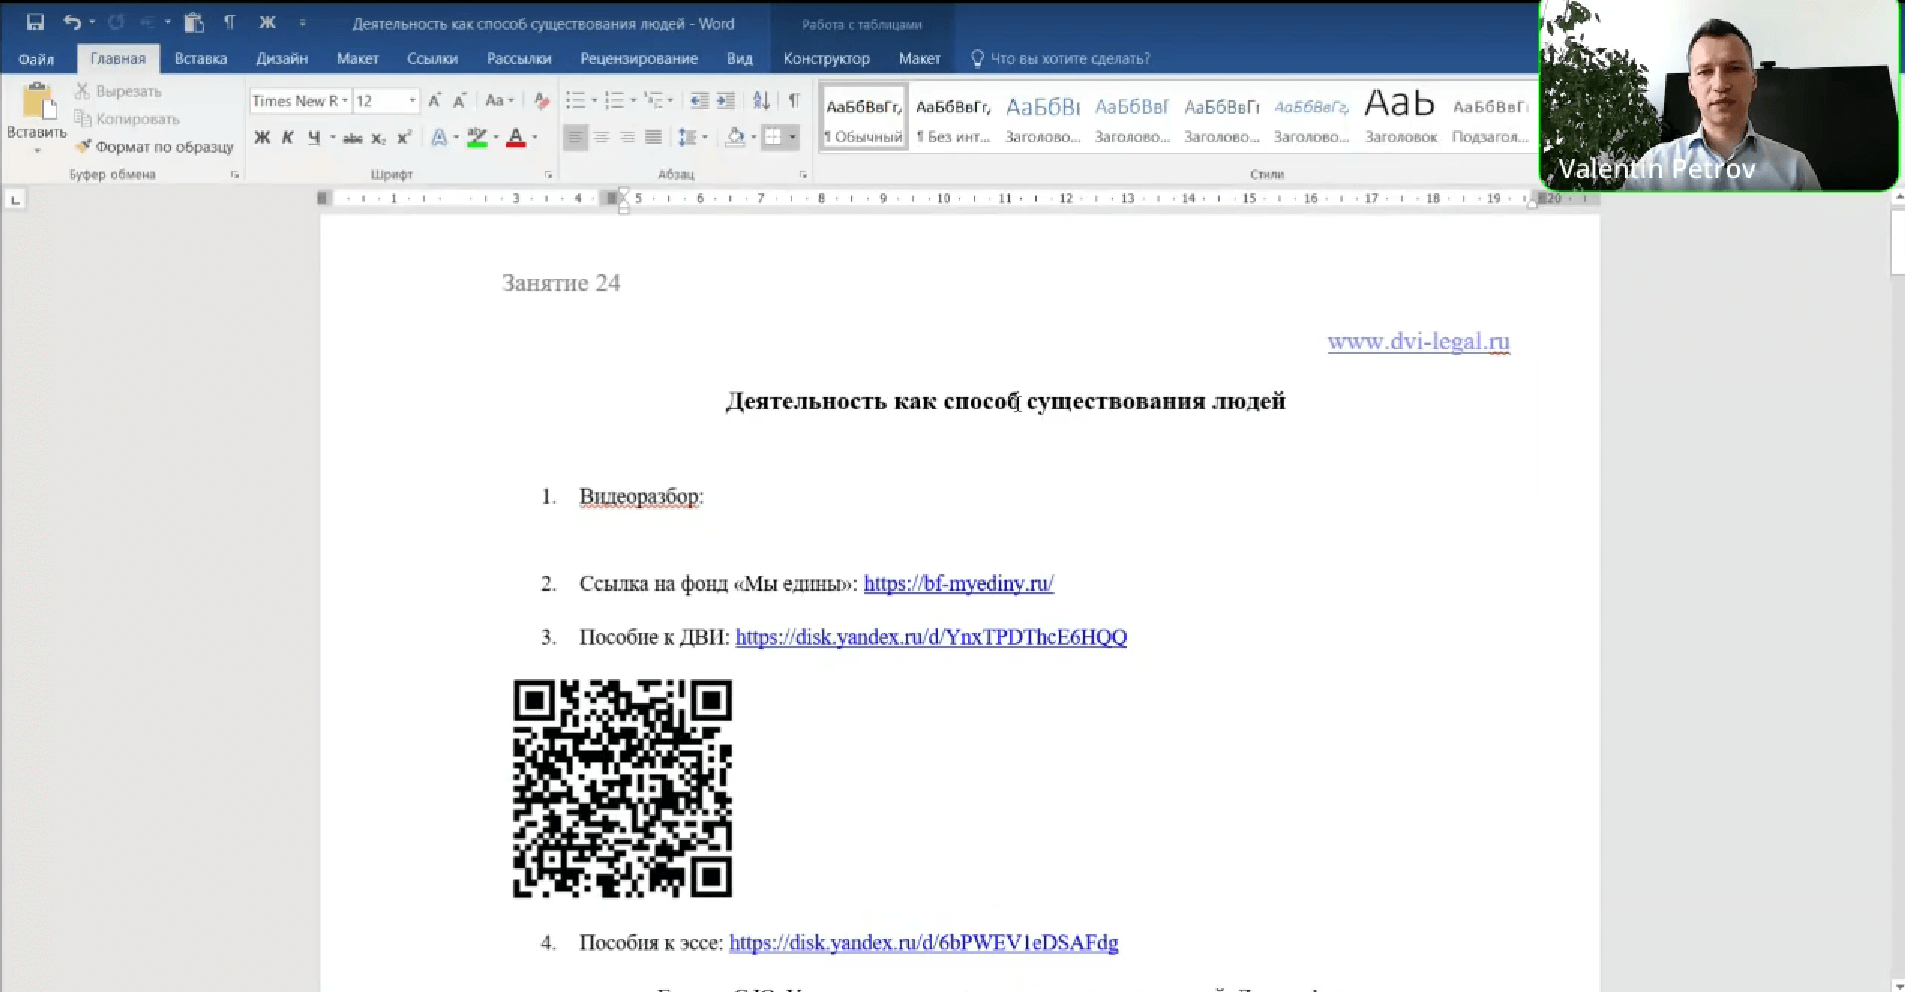Apply strikethrough to text

point(352,138)
